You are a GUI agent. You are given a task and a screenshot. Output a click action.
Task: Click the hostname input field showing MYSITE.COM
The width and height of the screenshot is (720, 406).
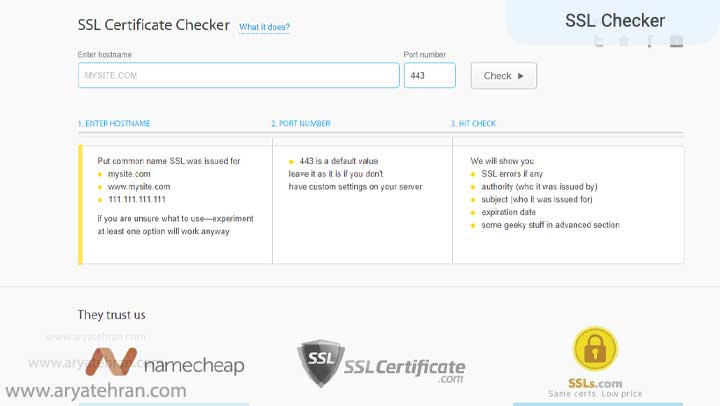tap(239, 75)
